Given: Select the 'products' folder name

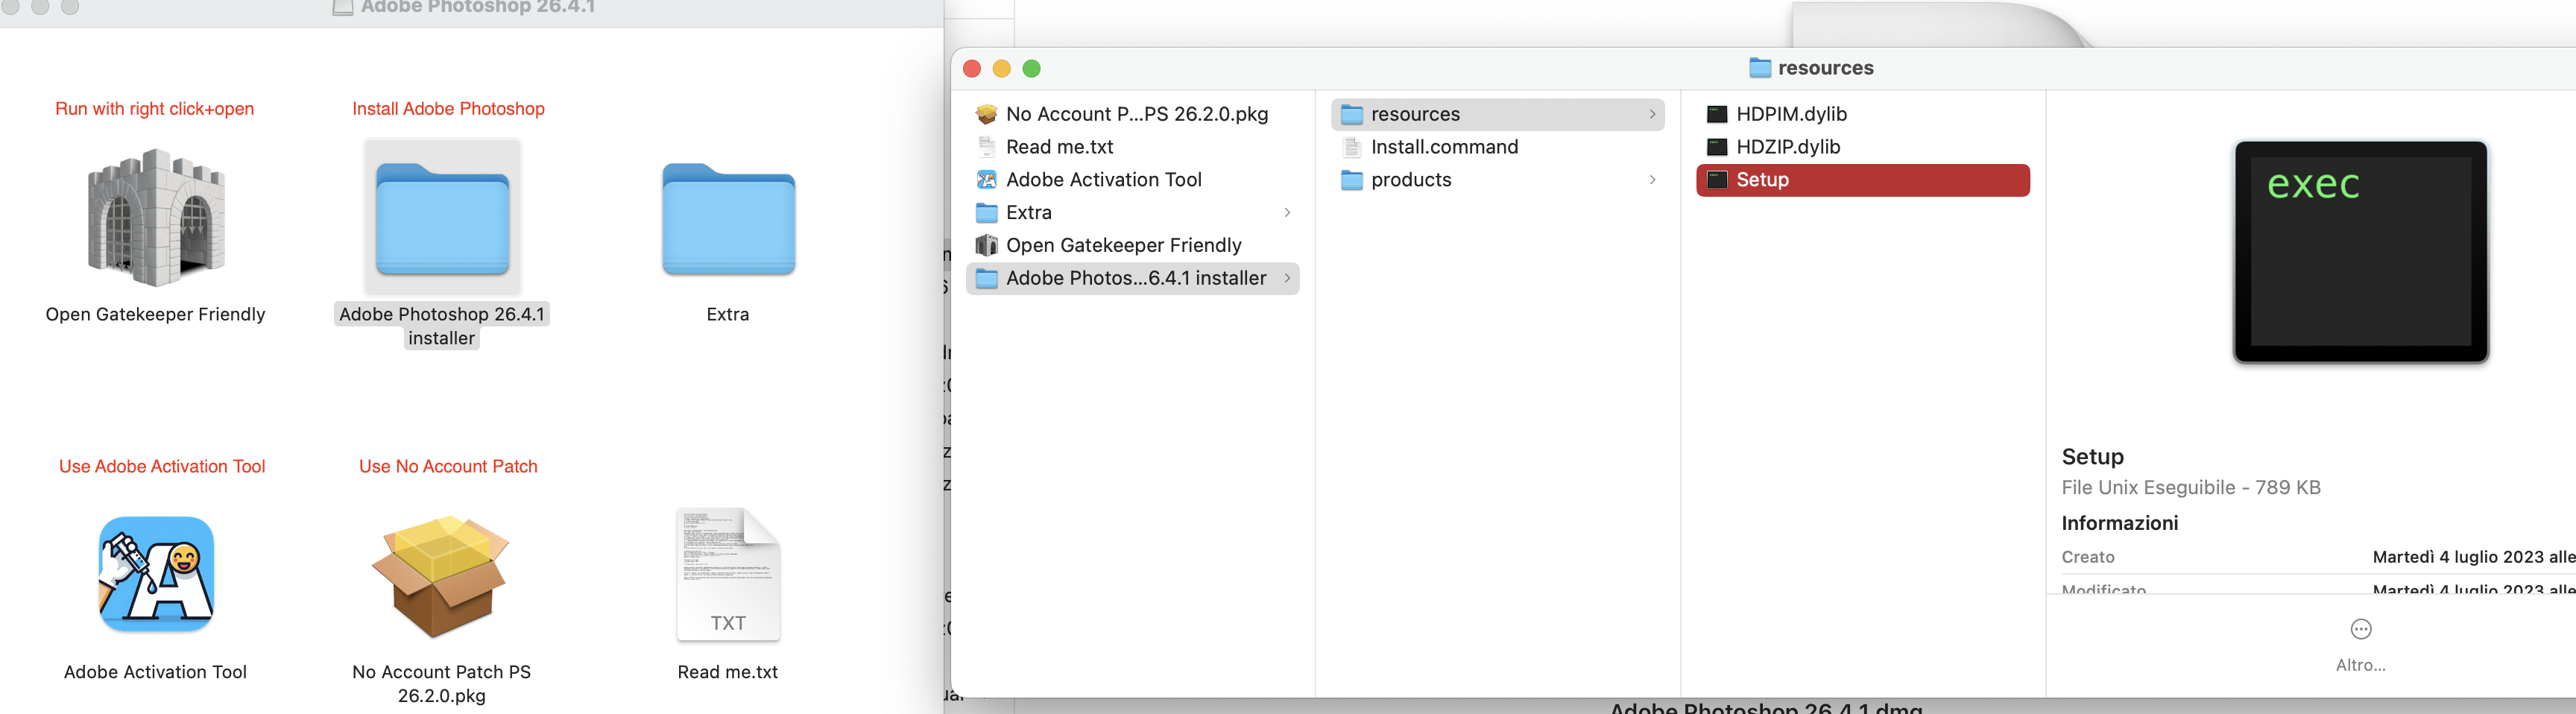Looking at the screenshot, I should point(1411,180).
